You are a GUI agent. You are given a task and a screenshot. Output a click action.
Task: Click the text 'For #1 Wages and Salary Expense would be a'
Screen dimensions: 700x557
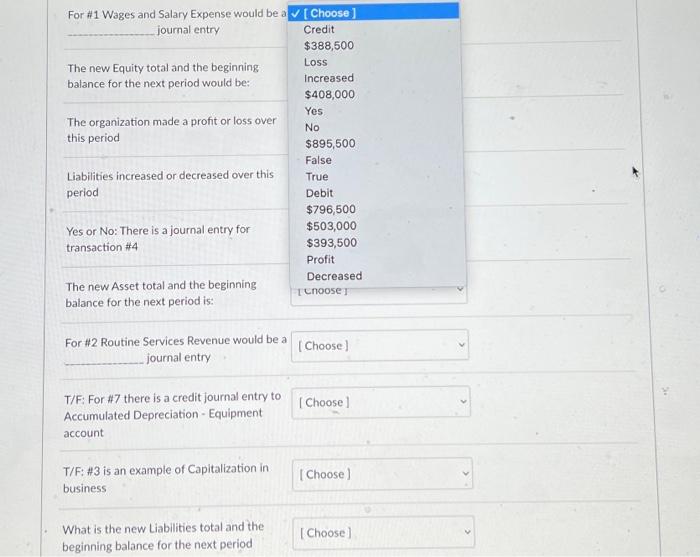(x=177, y=14)
